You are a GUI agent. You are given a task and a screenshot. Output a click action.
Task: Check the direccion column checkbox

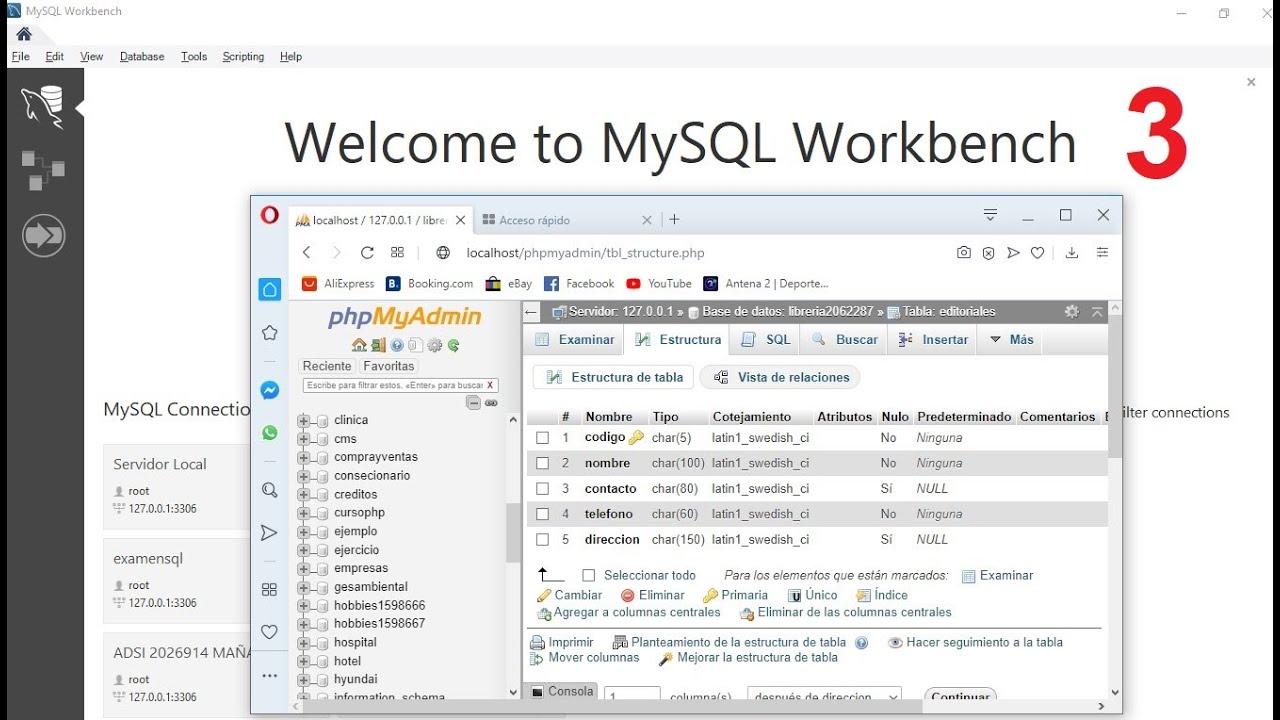(x=542, y=540)
